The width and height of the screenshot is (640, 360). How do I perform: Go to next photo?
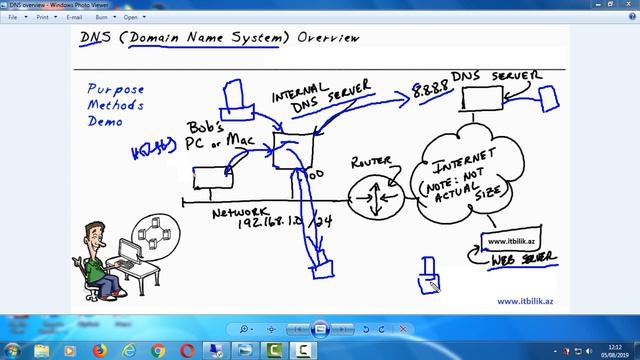pos(342,329)
